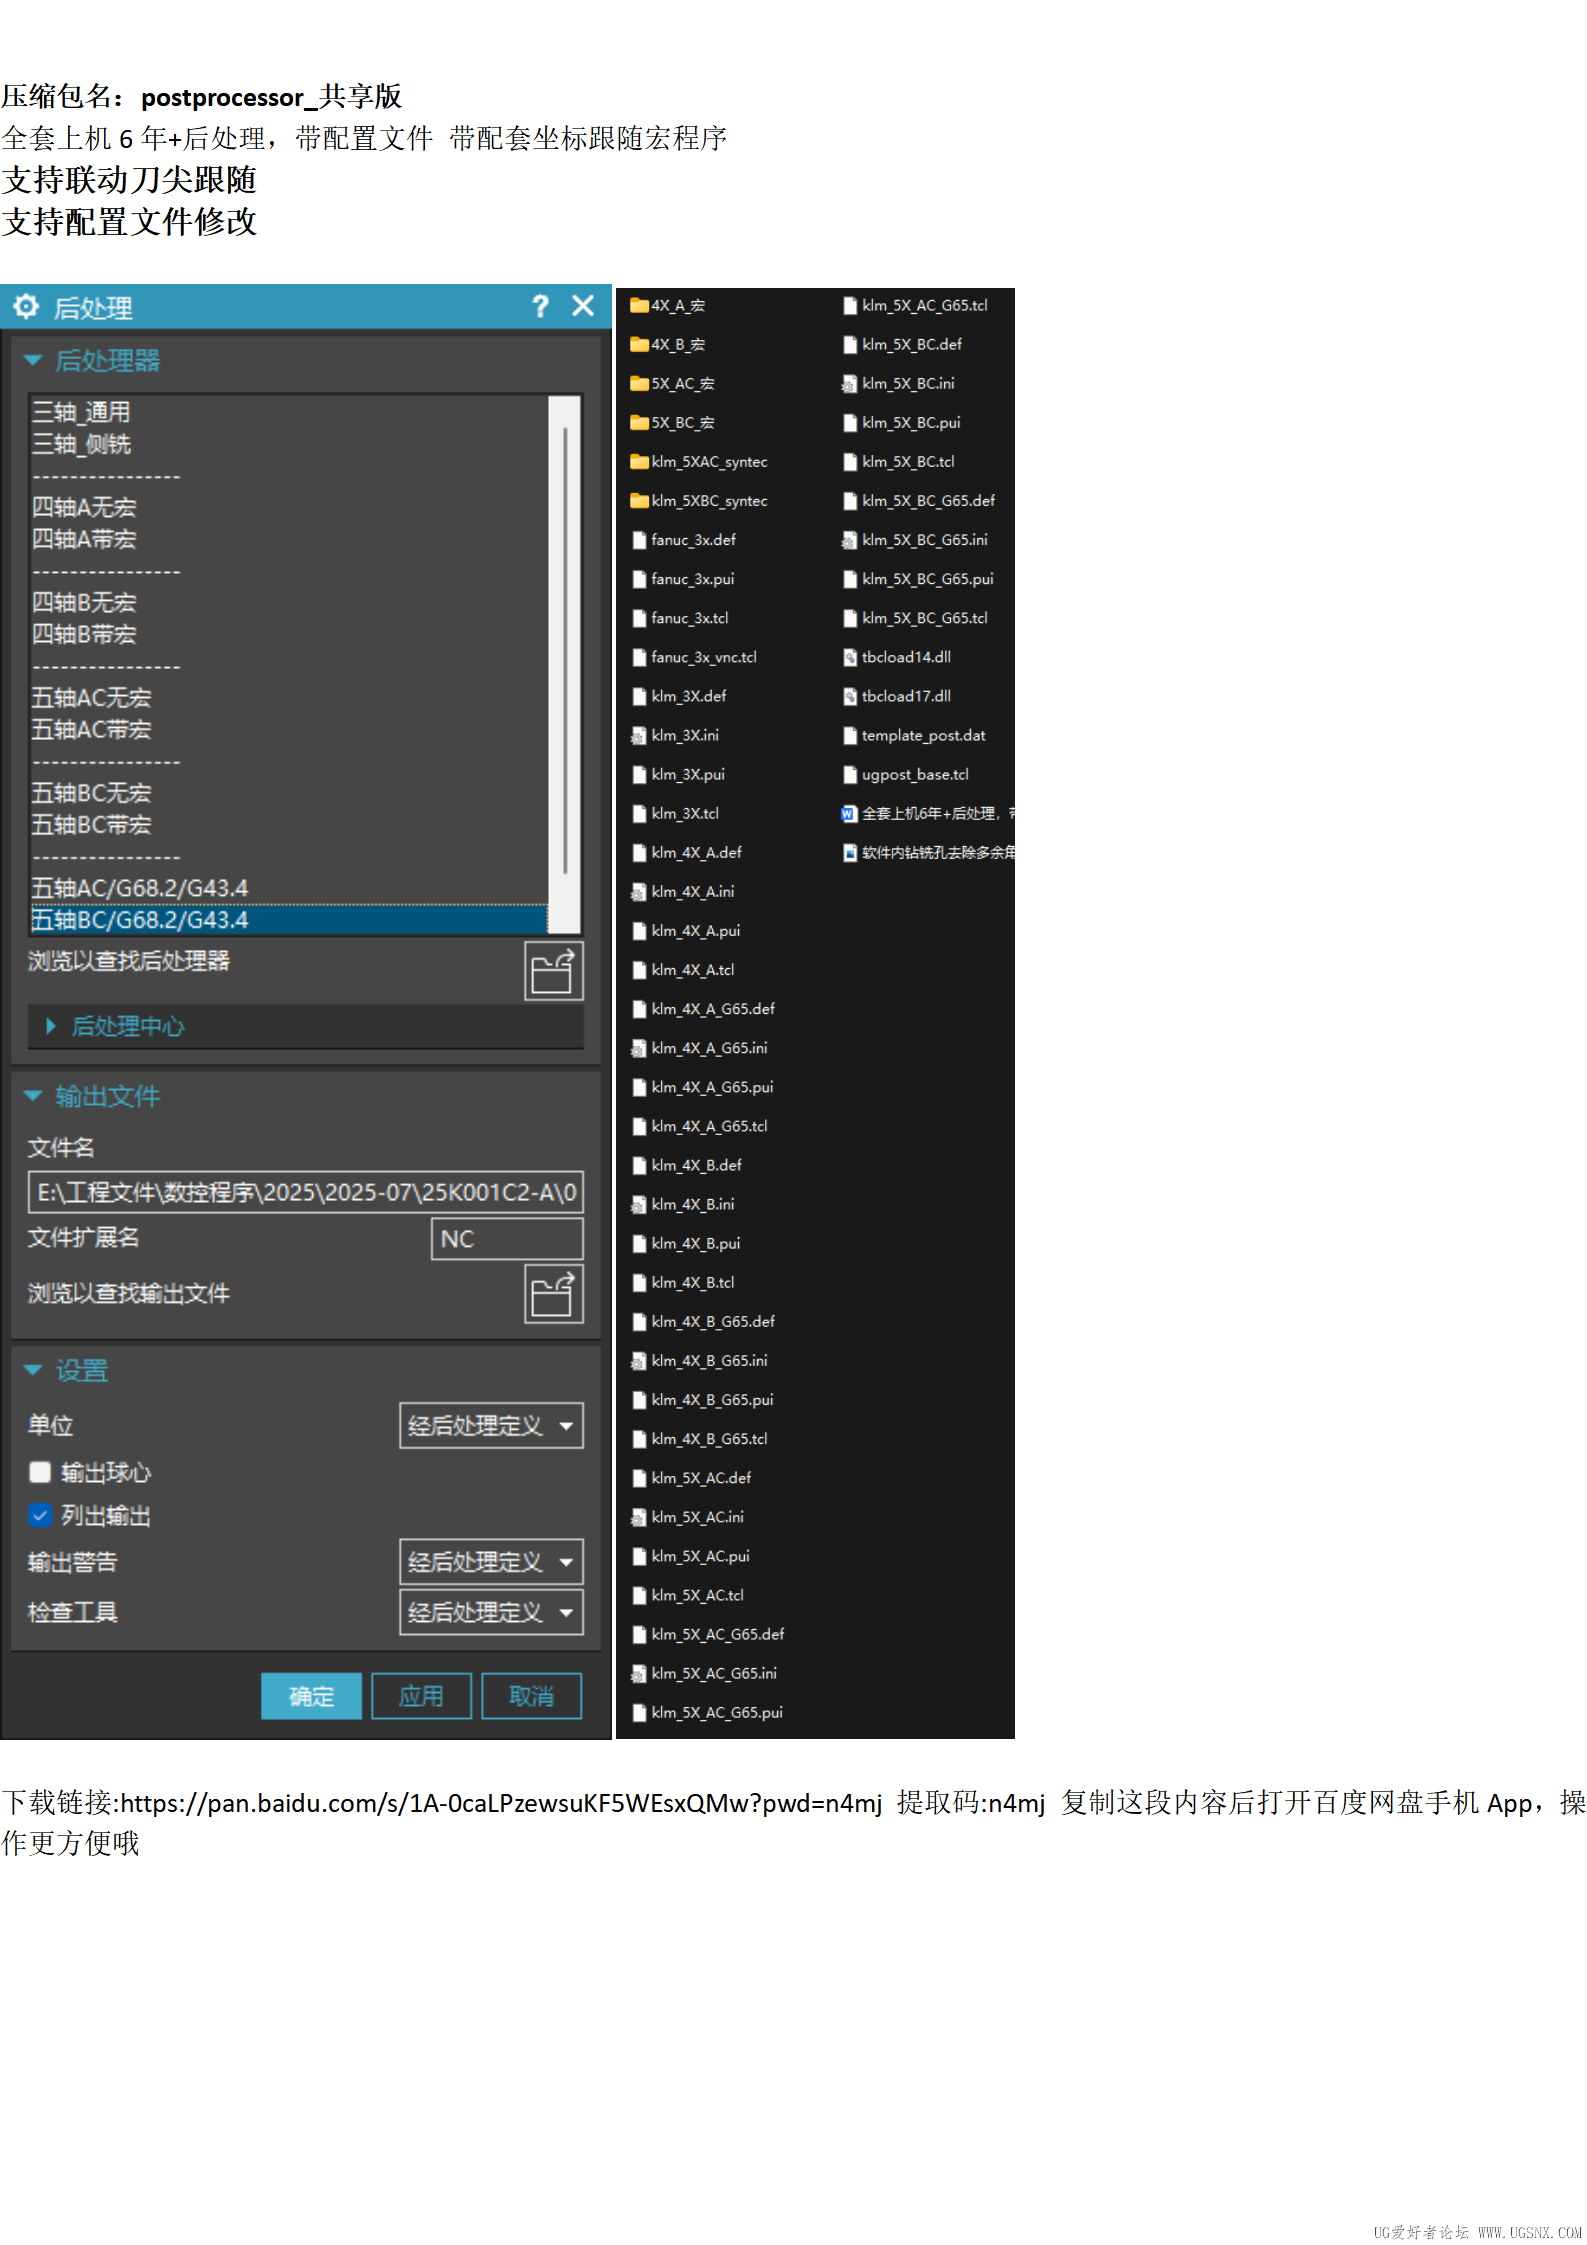This screenshot has width=1587, height=2245.
Task: Open the Baidu pan download link
Action: point(501,1803)
